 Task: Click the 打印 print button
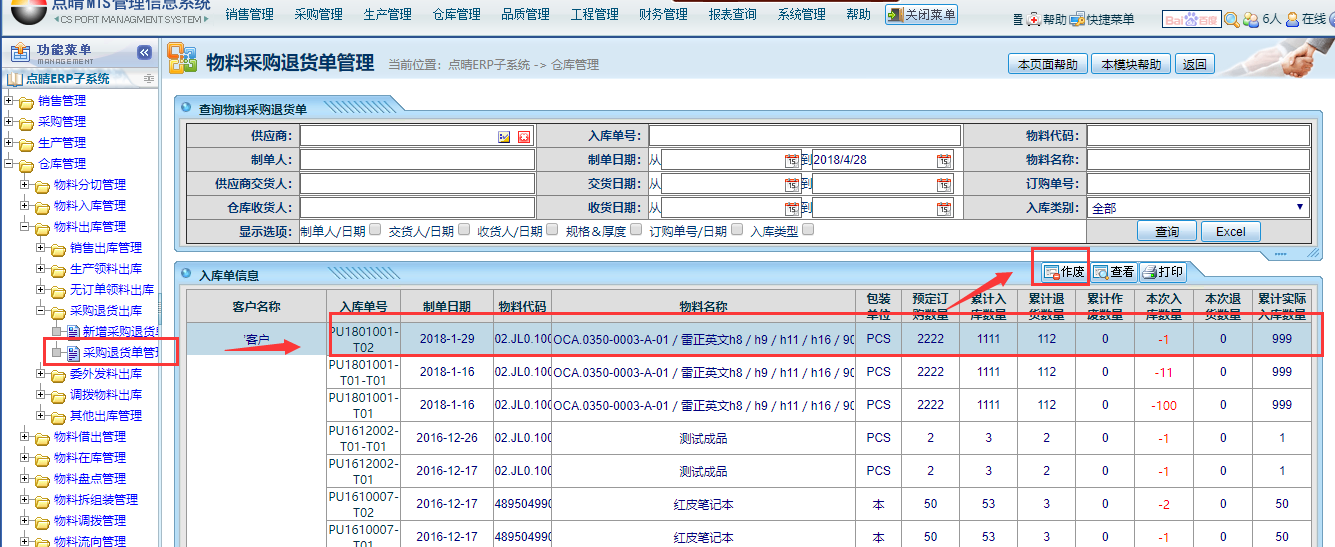1163,272
